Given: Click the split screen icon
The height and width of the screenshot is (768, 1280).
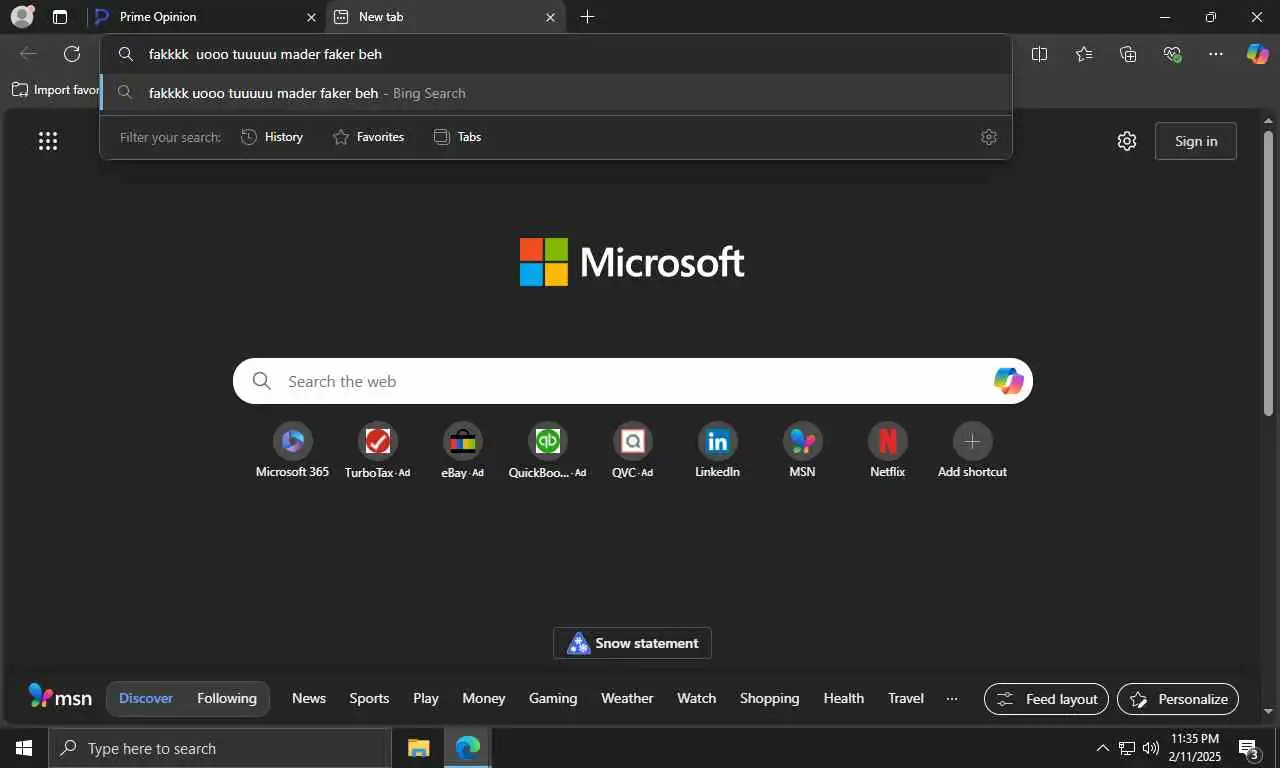Looking at the screenshot, I should coord(1039,54).
